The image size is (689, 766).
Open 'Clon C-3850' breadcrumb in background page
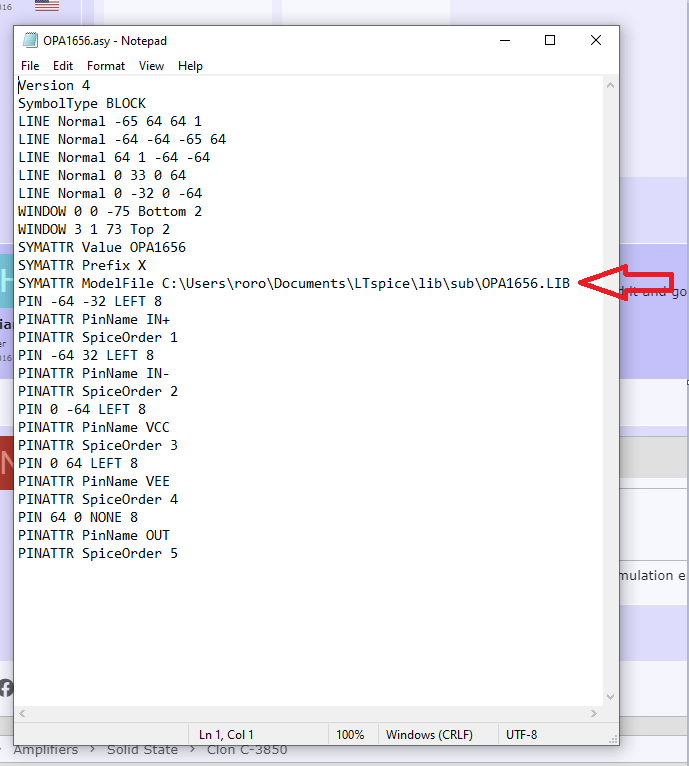point(247,750)
